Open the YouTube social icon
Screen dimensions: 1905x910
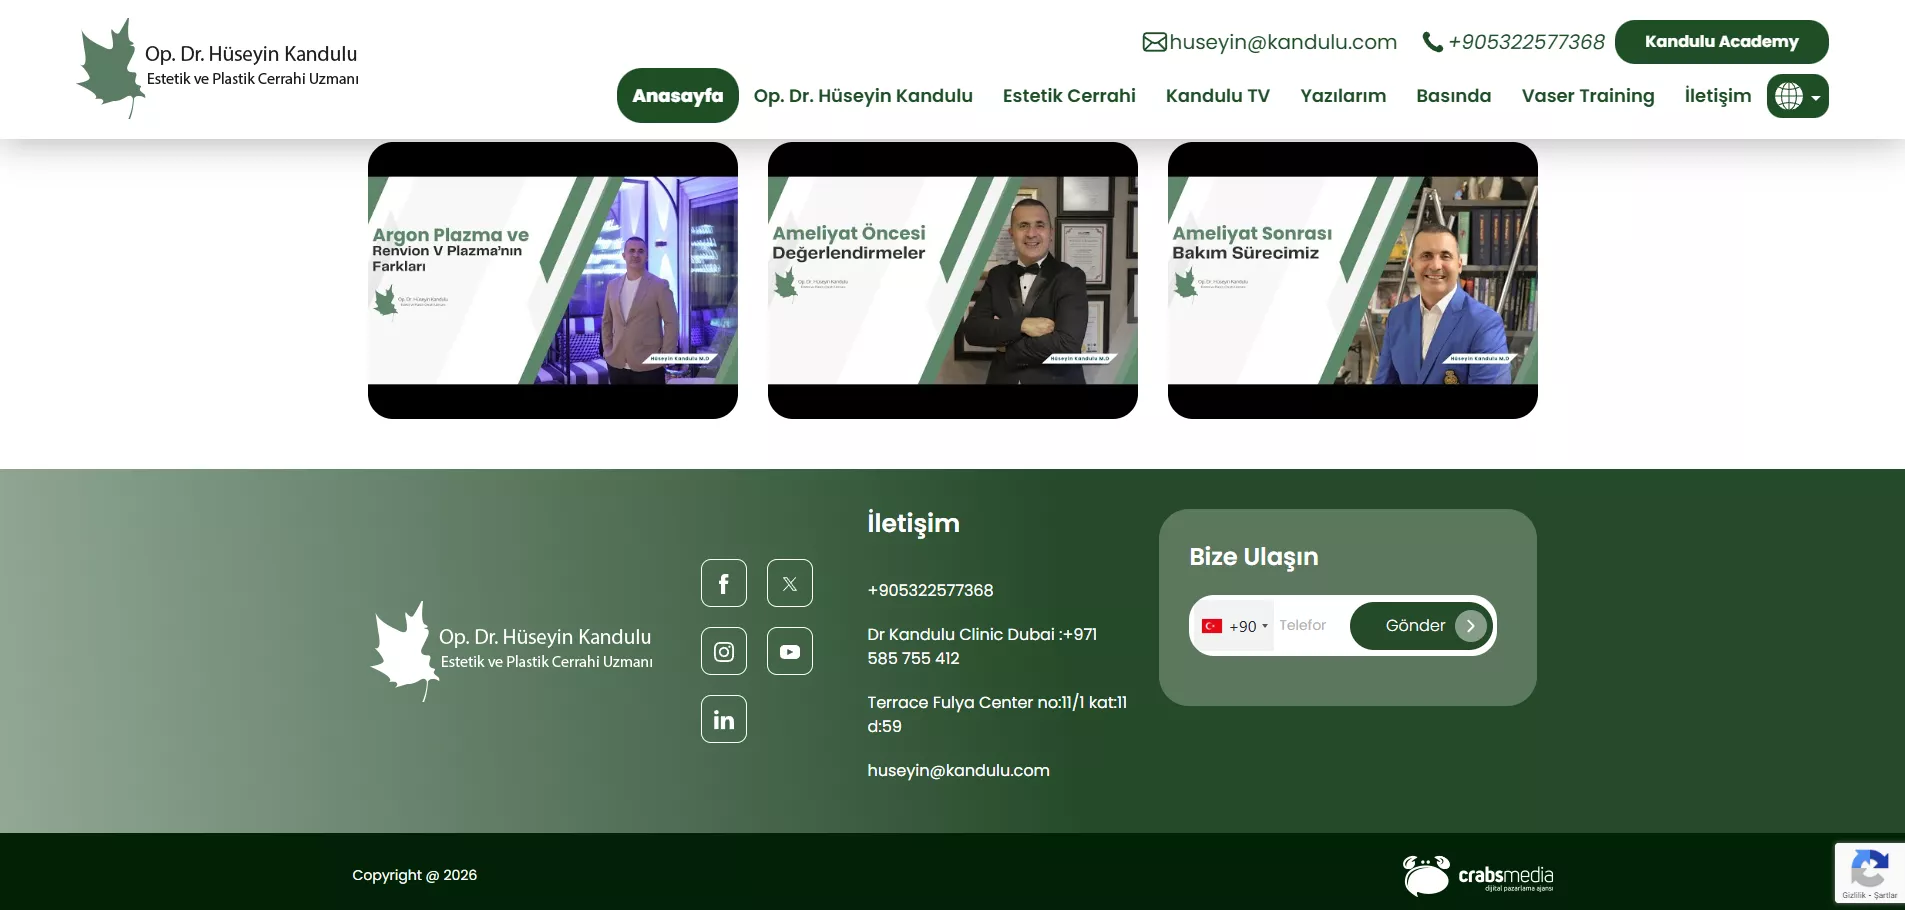(x=789, y=651)
